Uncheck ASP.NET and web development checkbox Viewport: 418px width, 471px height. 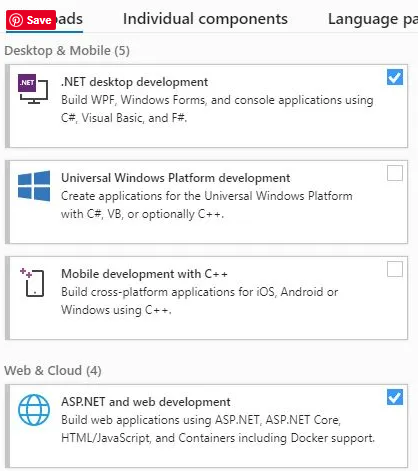(395, 397)
